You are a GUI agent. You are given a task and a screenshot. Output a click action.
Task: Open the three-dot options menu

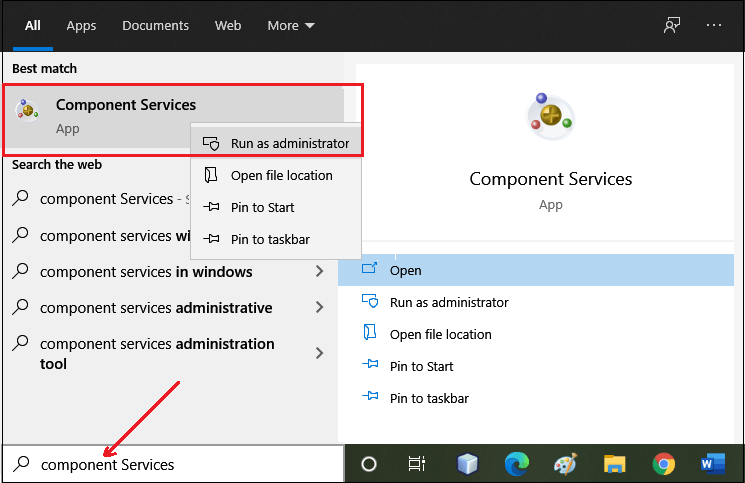point(714,25)
